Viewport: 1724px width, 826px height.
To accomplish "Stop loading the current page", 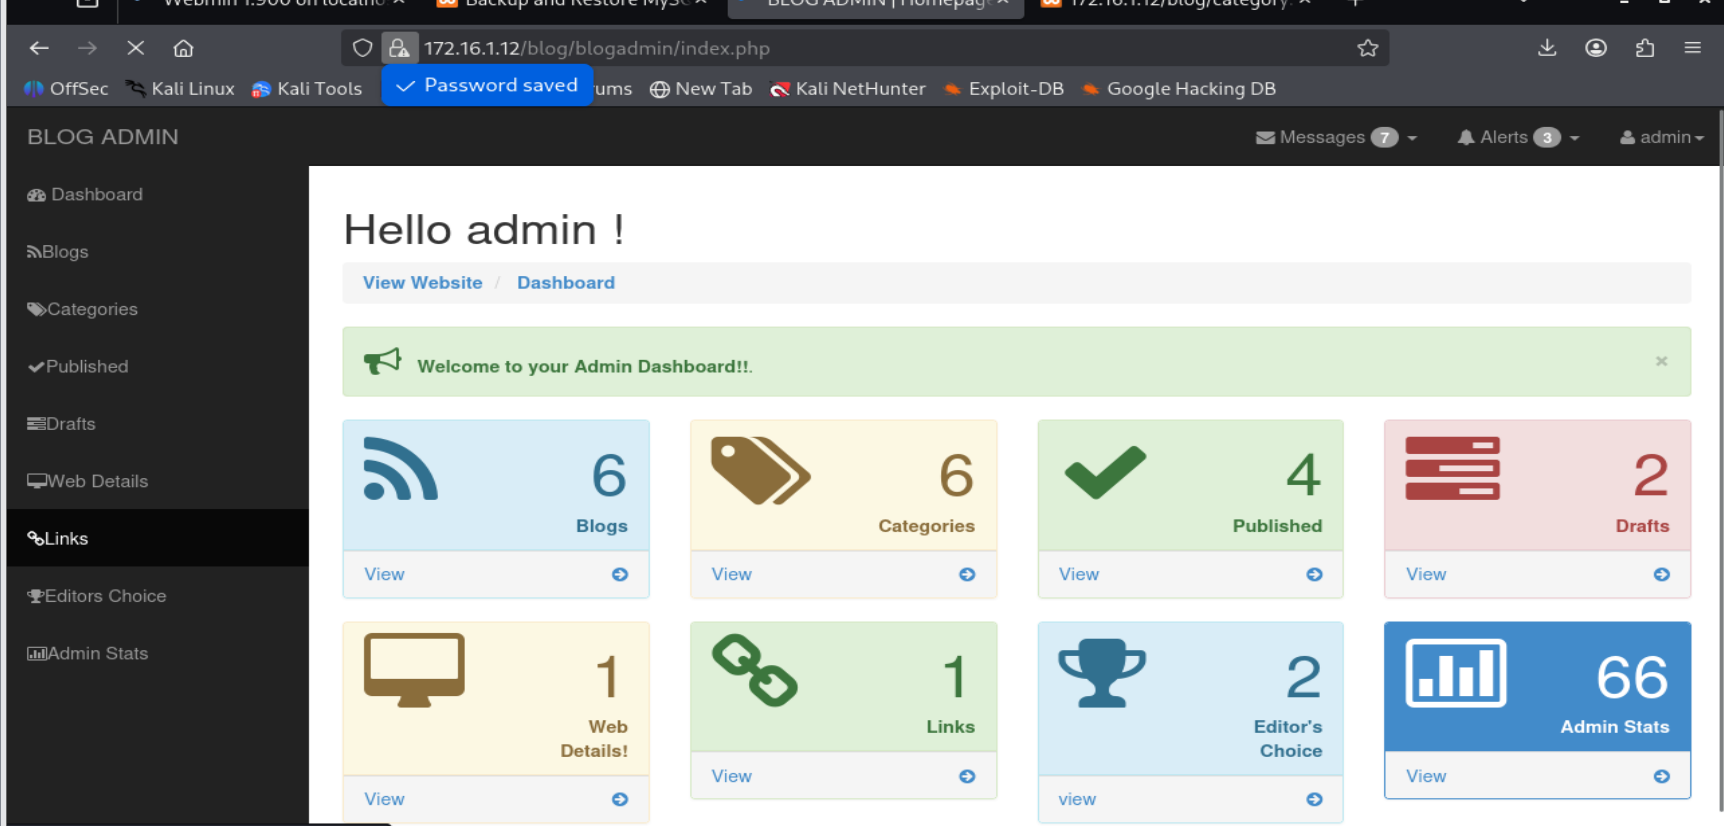I will pos(136,48).
